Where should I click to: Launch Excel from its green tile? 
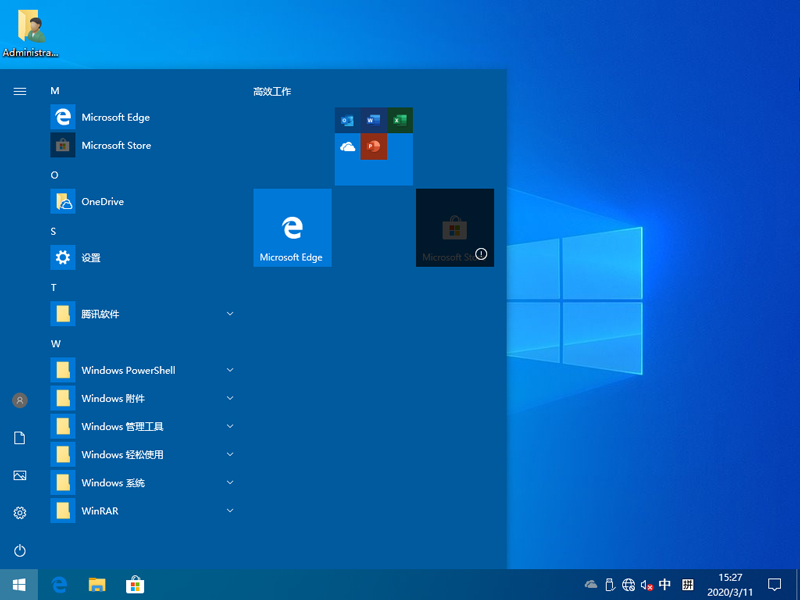pyautogui.click(x=400, y=119)
